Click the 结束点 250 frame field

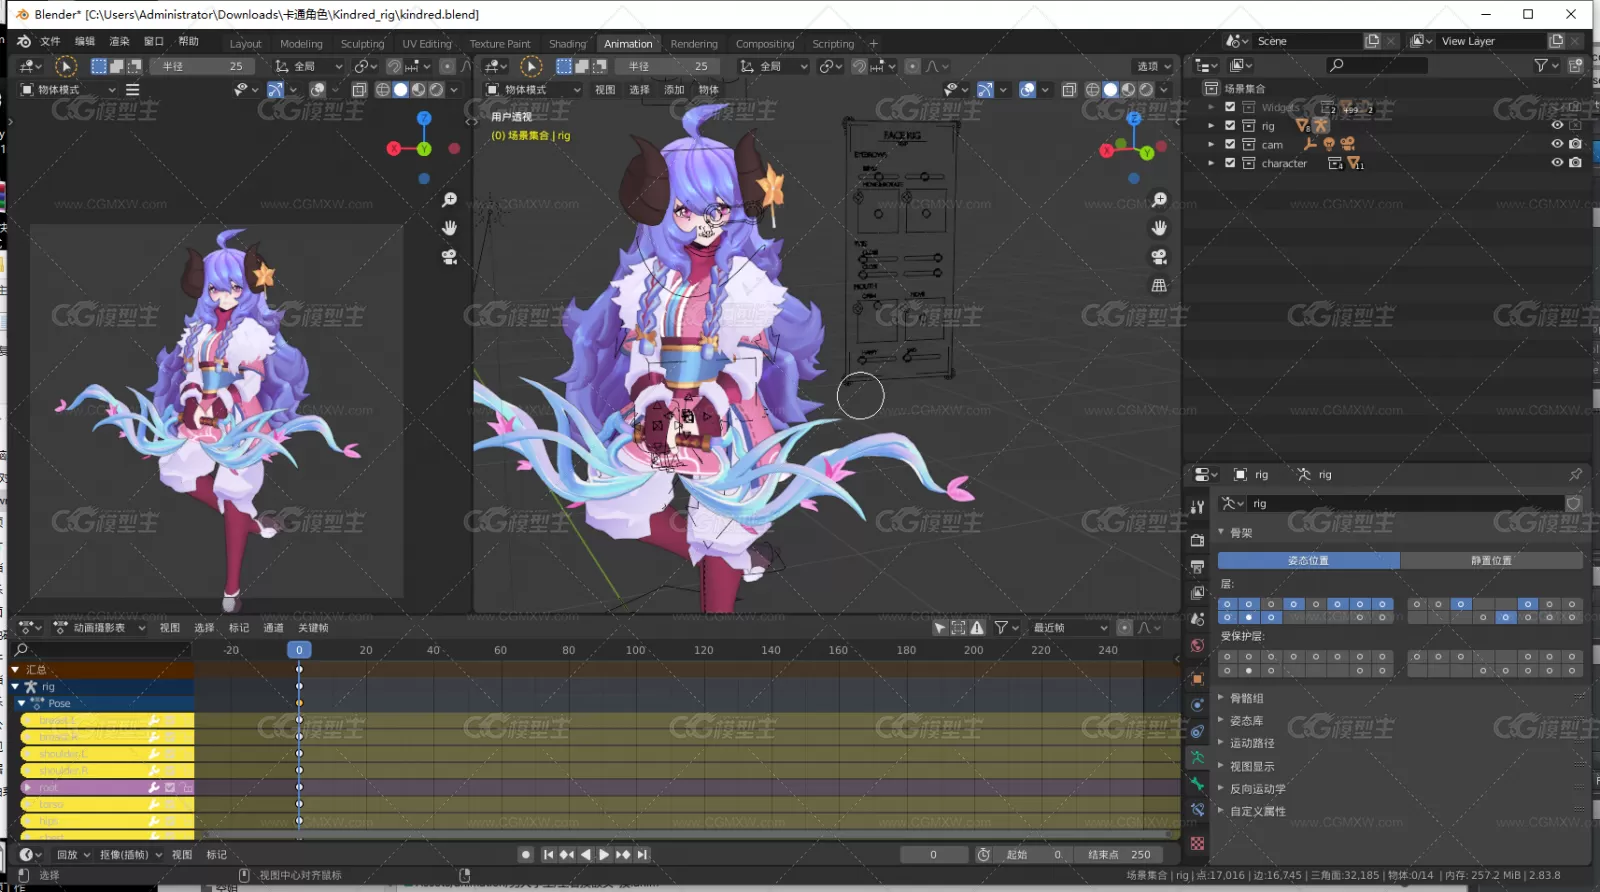click(1120, 855)
